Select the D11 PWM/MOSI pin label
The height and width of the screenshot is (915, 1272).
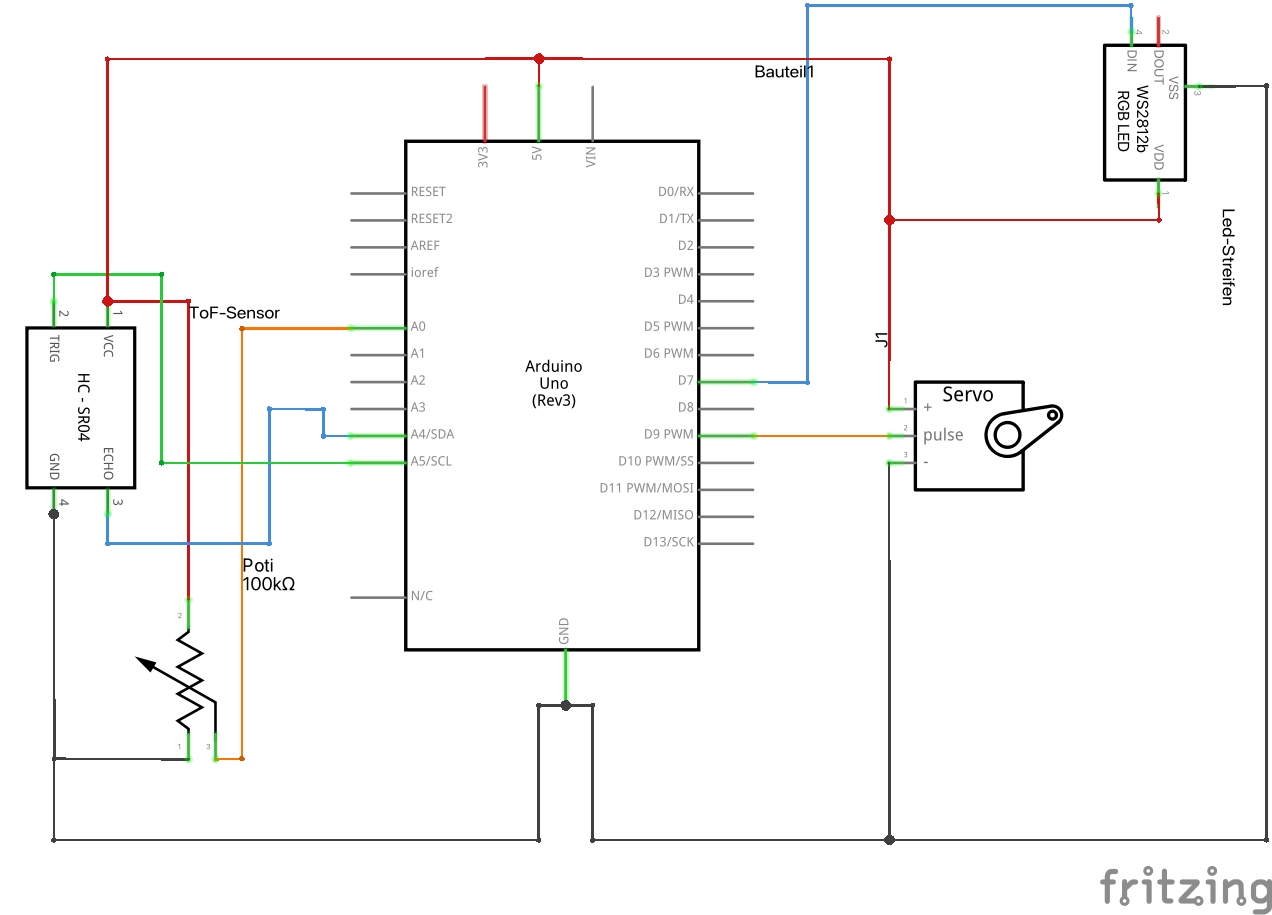[647, 488]
